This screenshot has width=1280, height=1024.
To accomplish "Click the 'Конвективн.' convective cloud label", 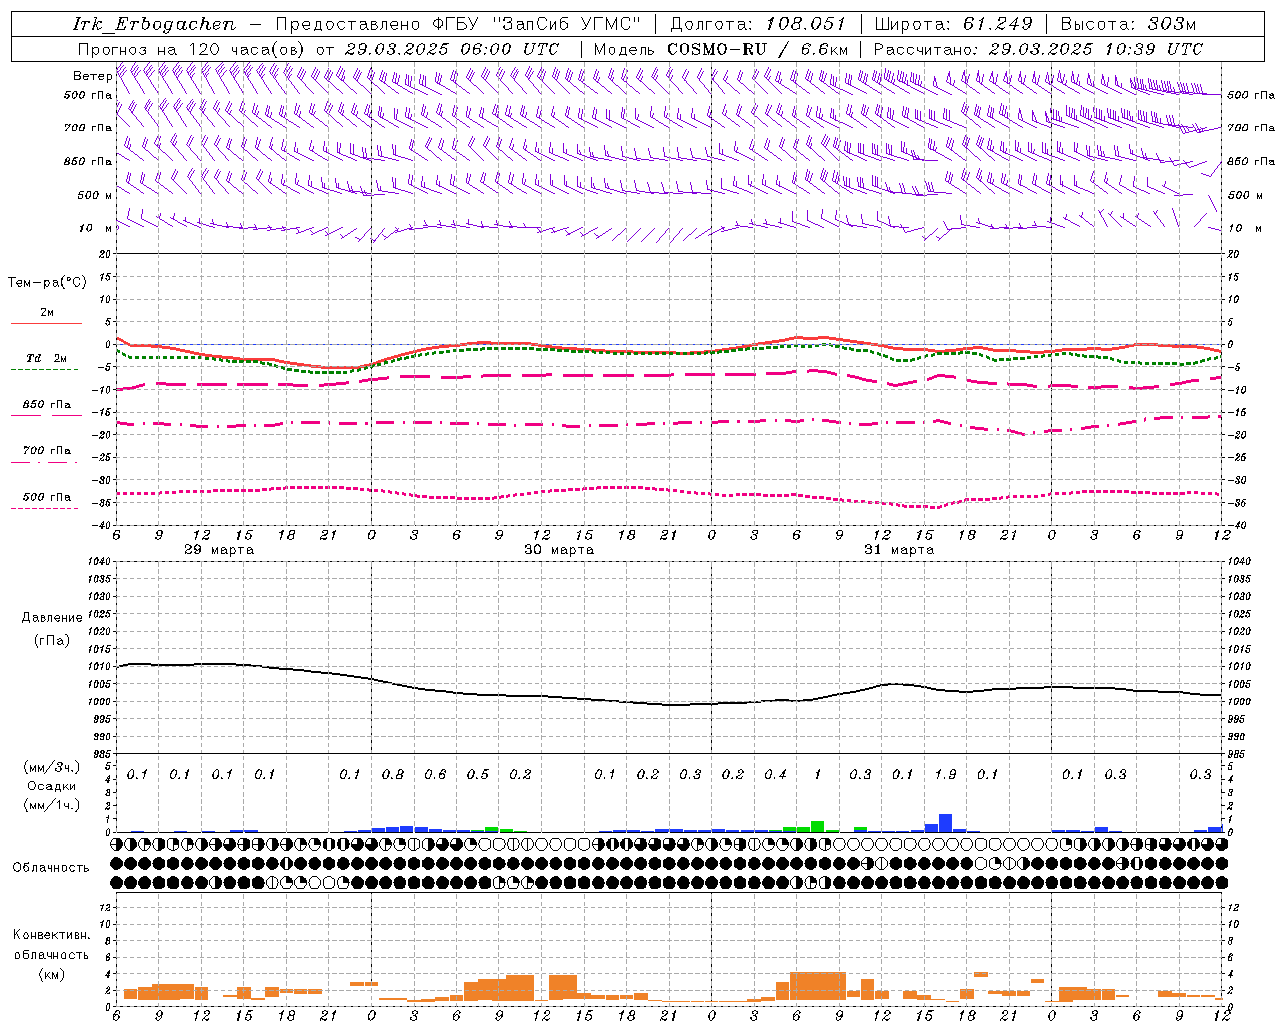I will 52,935.
